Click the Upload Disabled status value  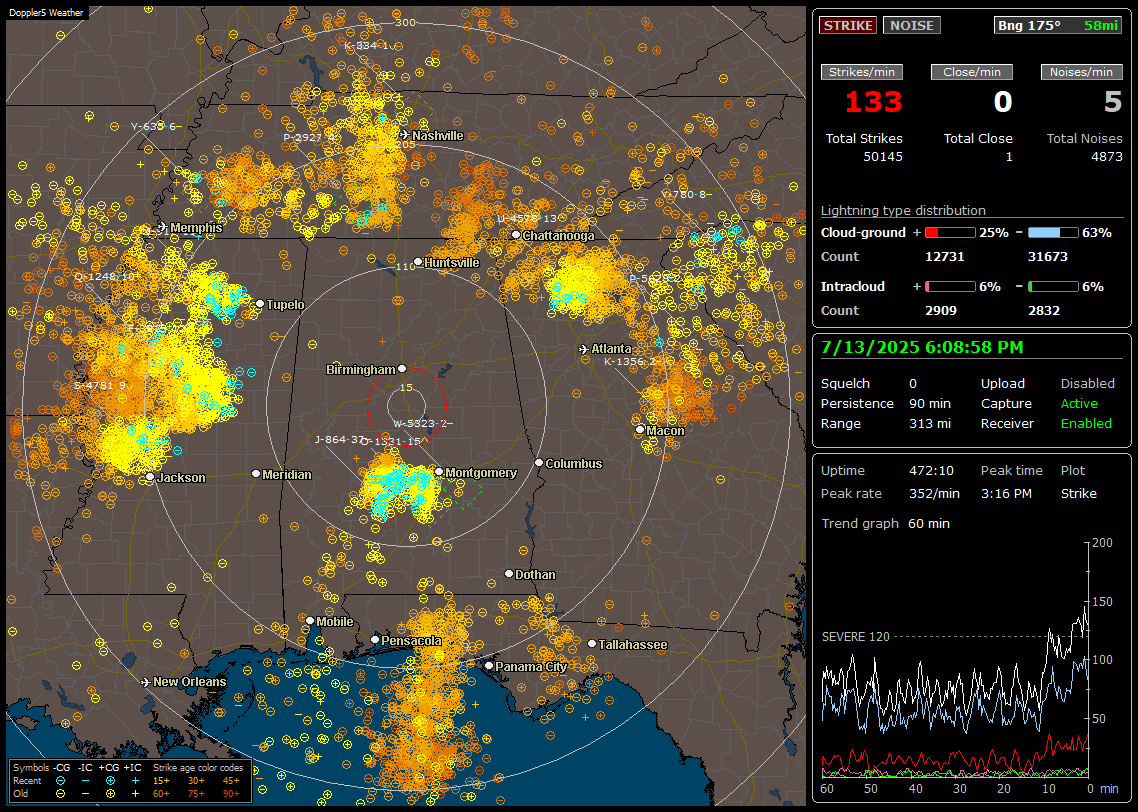click(1087, 383)
